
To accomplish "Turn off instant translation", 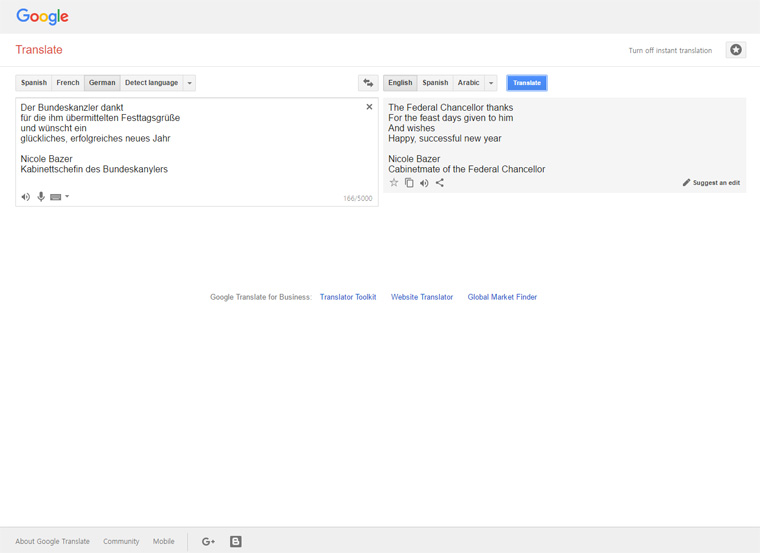I will (670, 50).
